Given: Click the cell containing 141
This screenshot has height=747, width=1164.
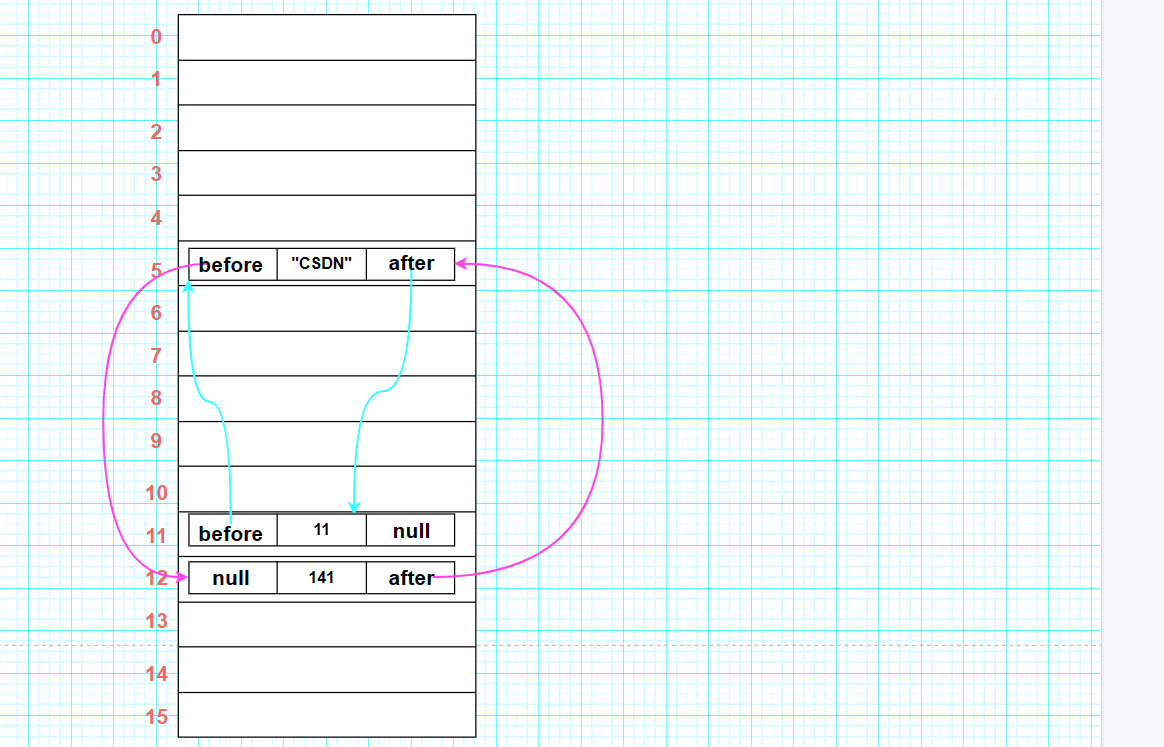Looking at the screenshot, I should pos(321,578).
